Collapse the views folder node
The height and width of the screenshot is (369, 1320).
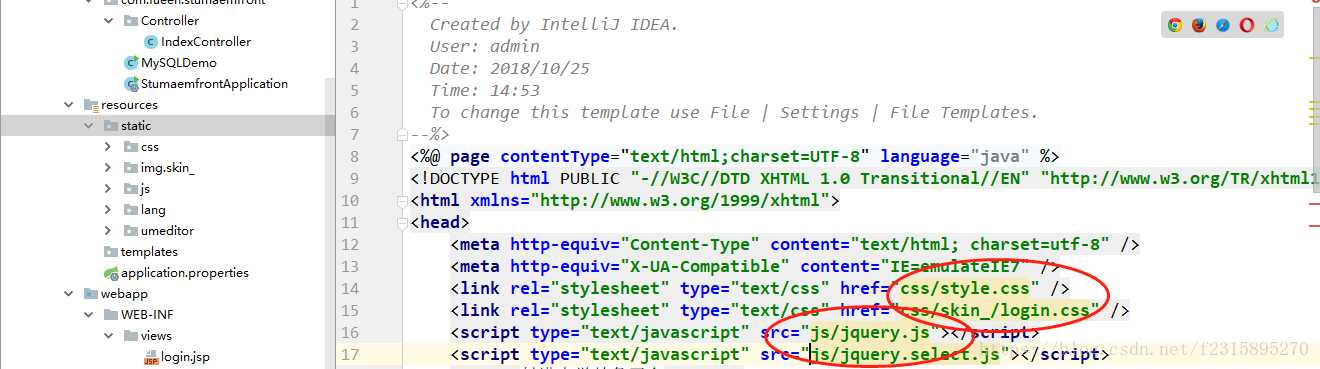tap(108, 336)
